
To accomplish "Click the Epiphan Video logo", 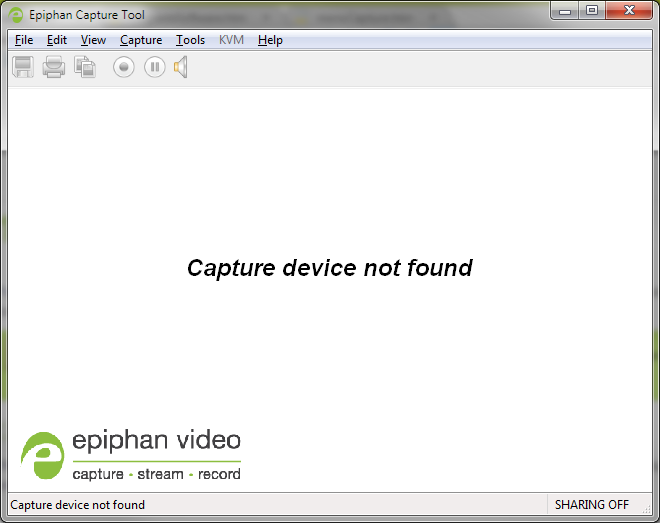I will click(131, 456).
